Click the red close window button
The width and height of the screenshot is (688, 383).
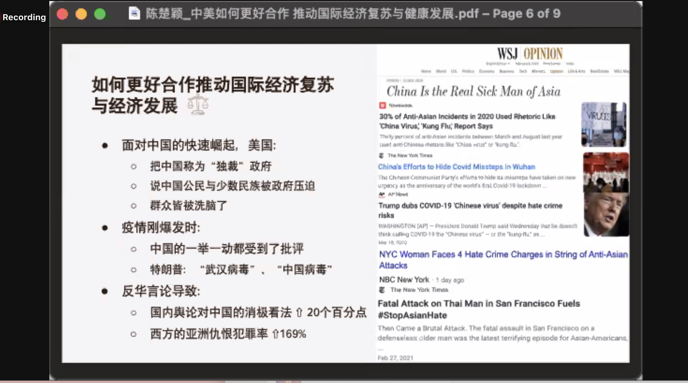point(62,14)
